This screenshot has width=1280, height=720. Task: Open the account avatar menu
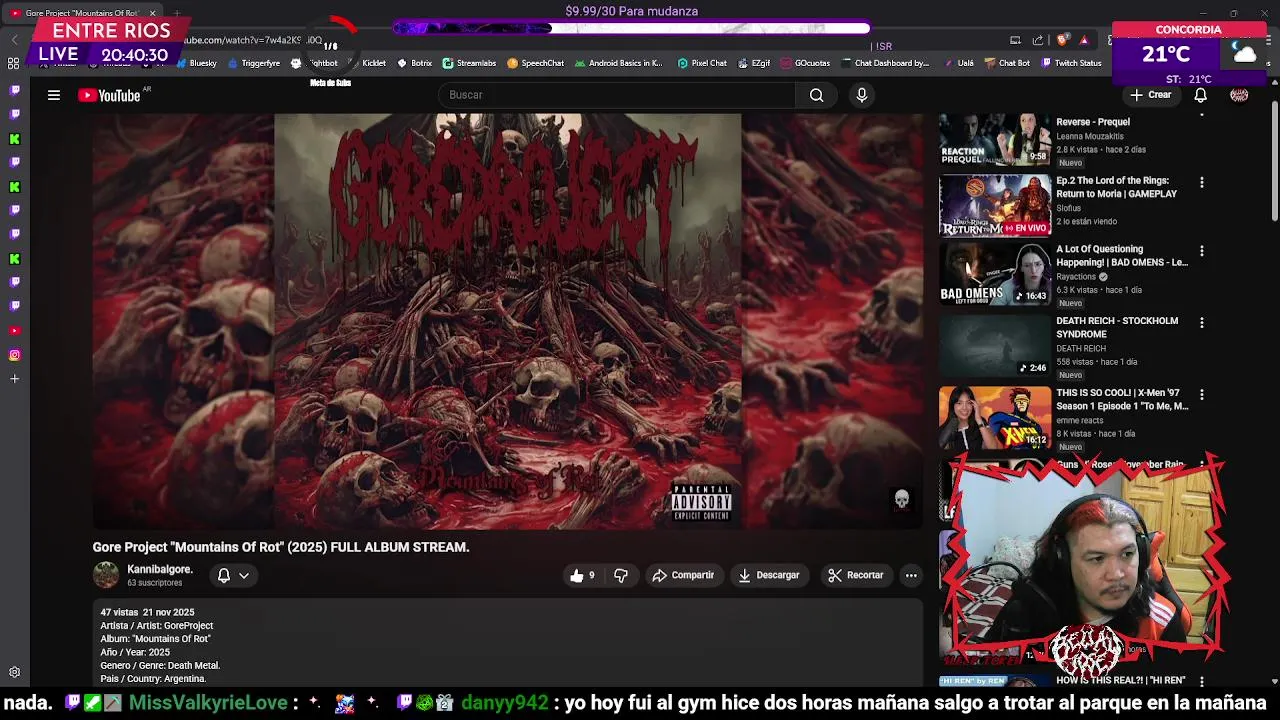click(1239, 95)
